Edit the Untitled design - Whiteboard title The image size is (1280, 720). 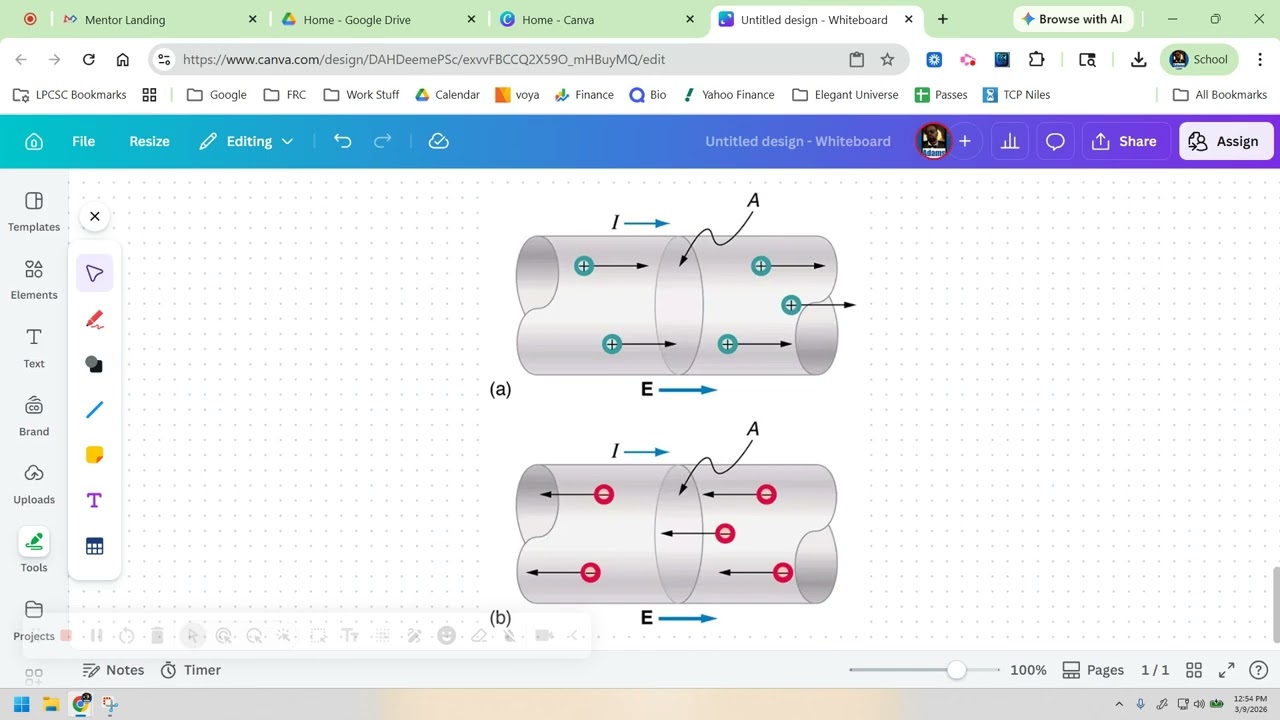(798, 141)
